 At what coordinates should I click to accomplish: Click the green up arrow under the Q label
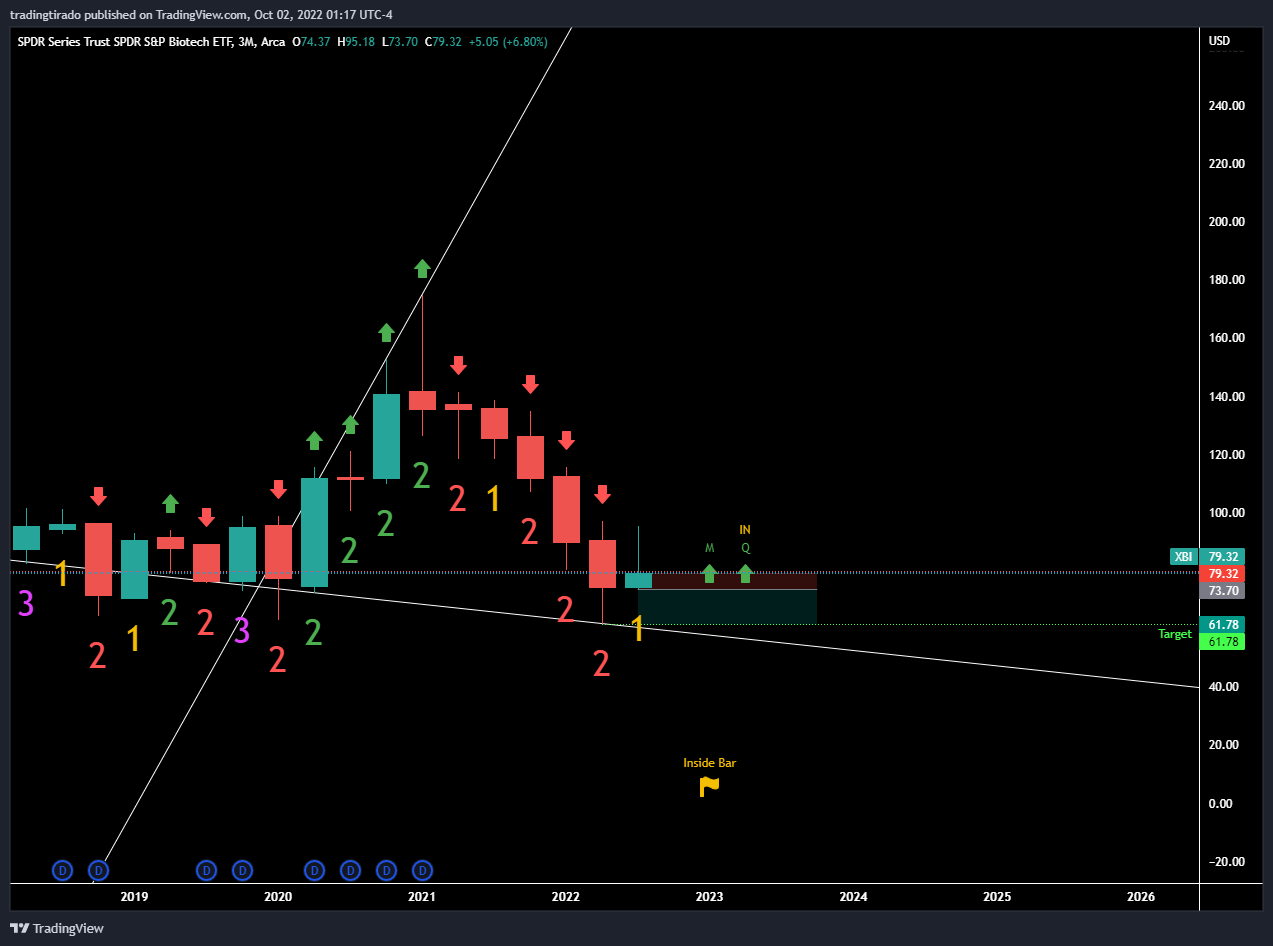[x=745, y=574]
